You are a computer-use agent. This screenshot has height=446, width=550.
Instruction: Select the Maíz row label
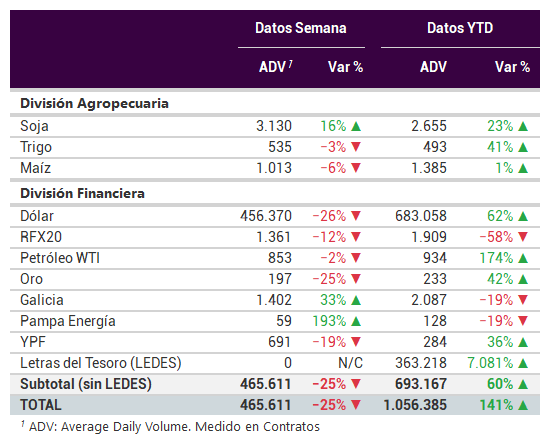click(x=35, y=168)
